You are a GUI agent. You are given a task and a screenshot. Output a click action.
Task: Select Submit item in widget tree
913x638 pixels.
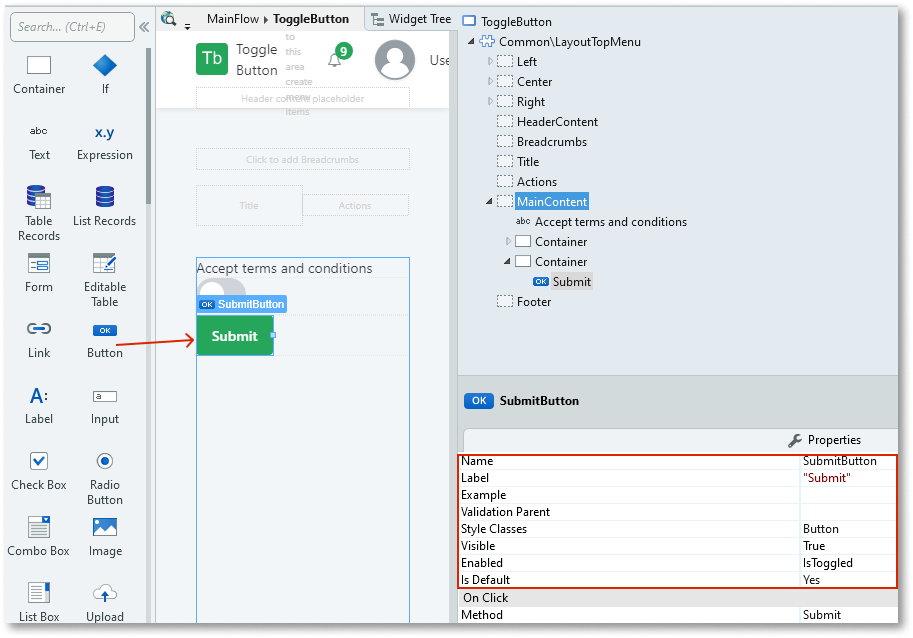click(571, 282)
